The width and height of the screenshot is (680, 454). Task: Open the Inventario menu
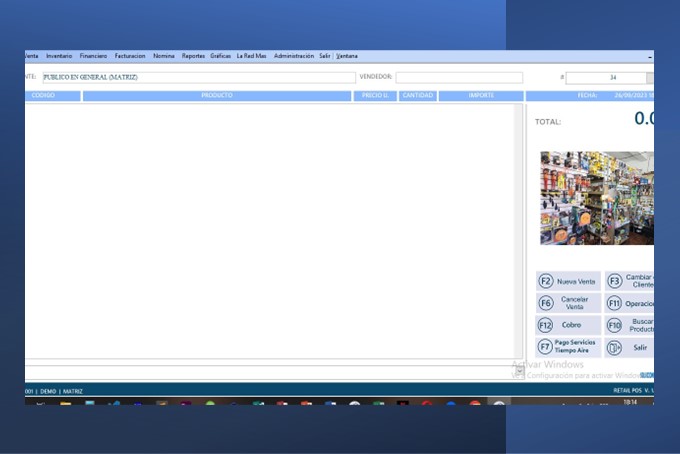point(59,56)
